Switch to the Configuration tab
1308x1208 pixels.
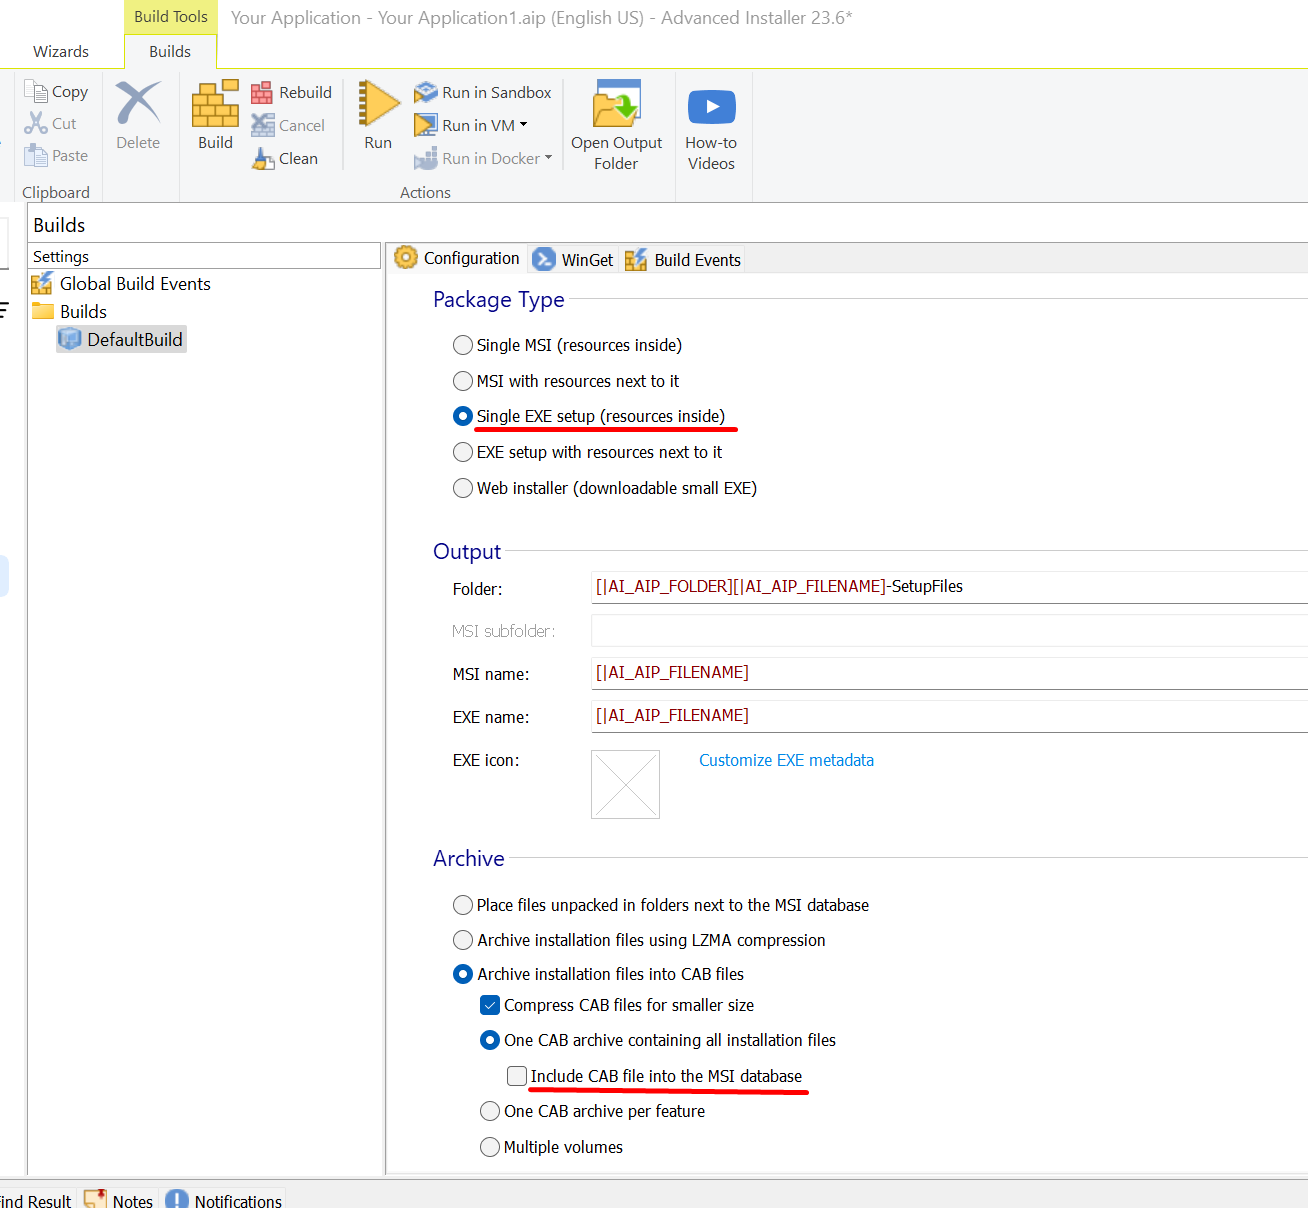(x=459, y=258)
